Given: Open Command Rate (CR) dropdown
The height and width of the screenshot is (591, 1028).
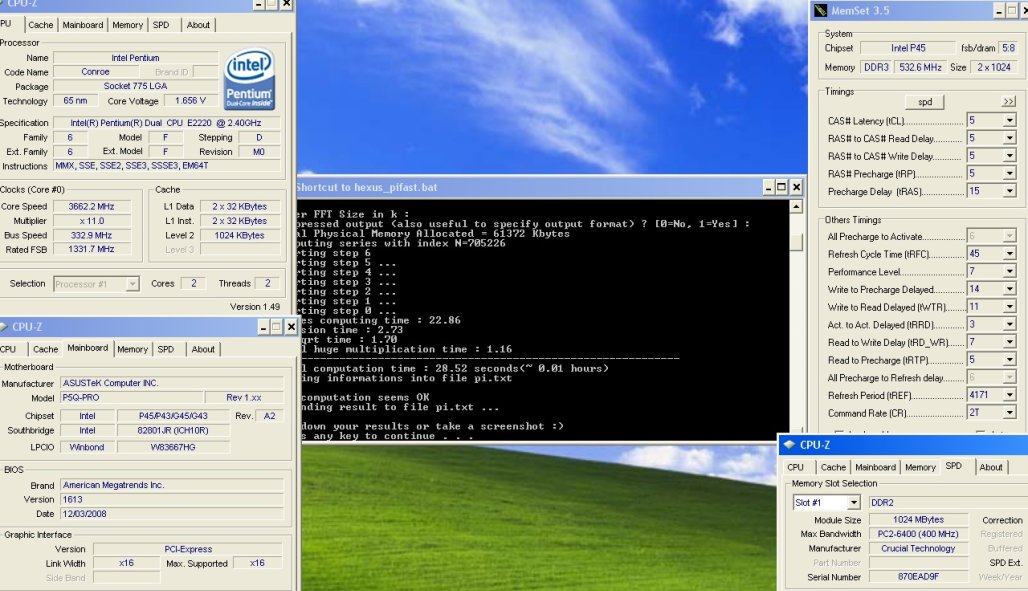Looking at the screenshot, I should (x=1010, y=413).
